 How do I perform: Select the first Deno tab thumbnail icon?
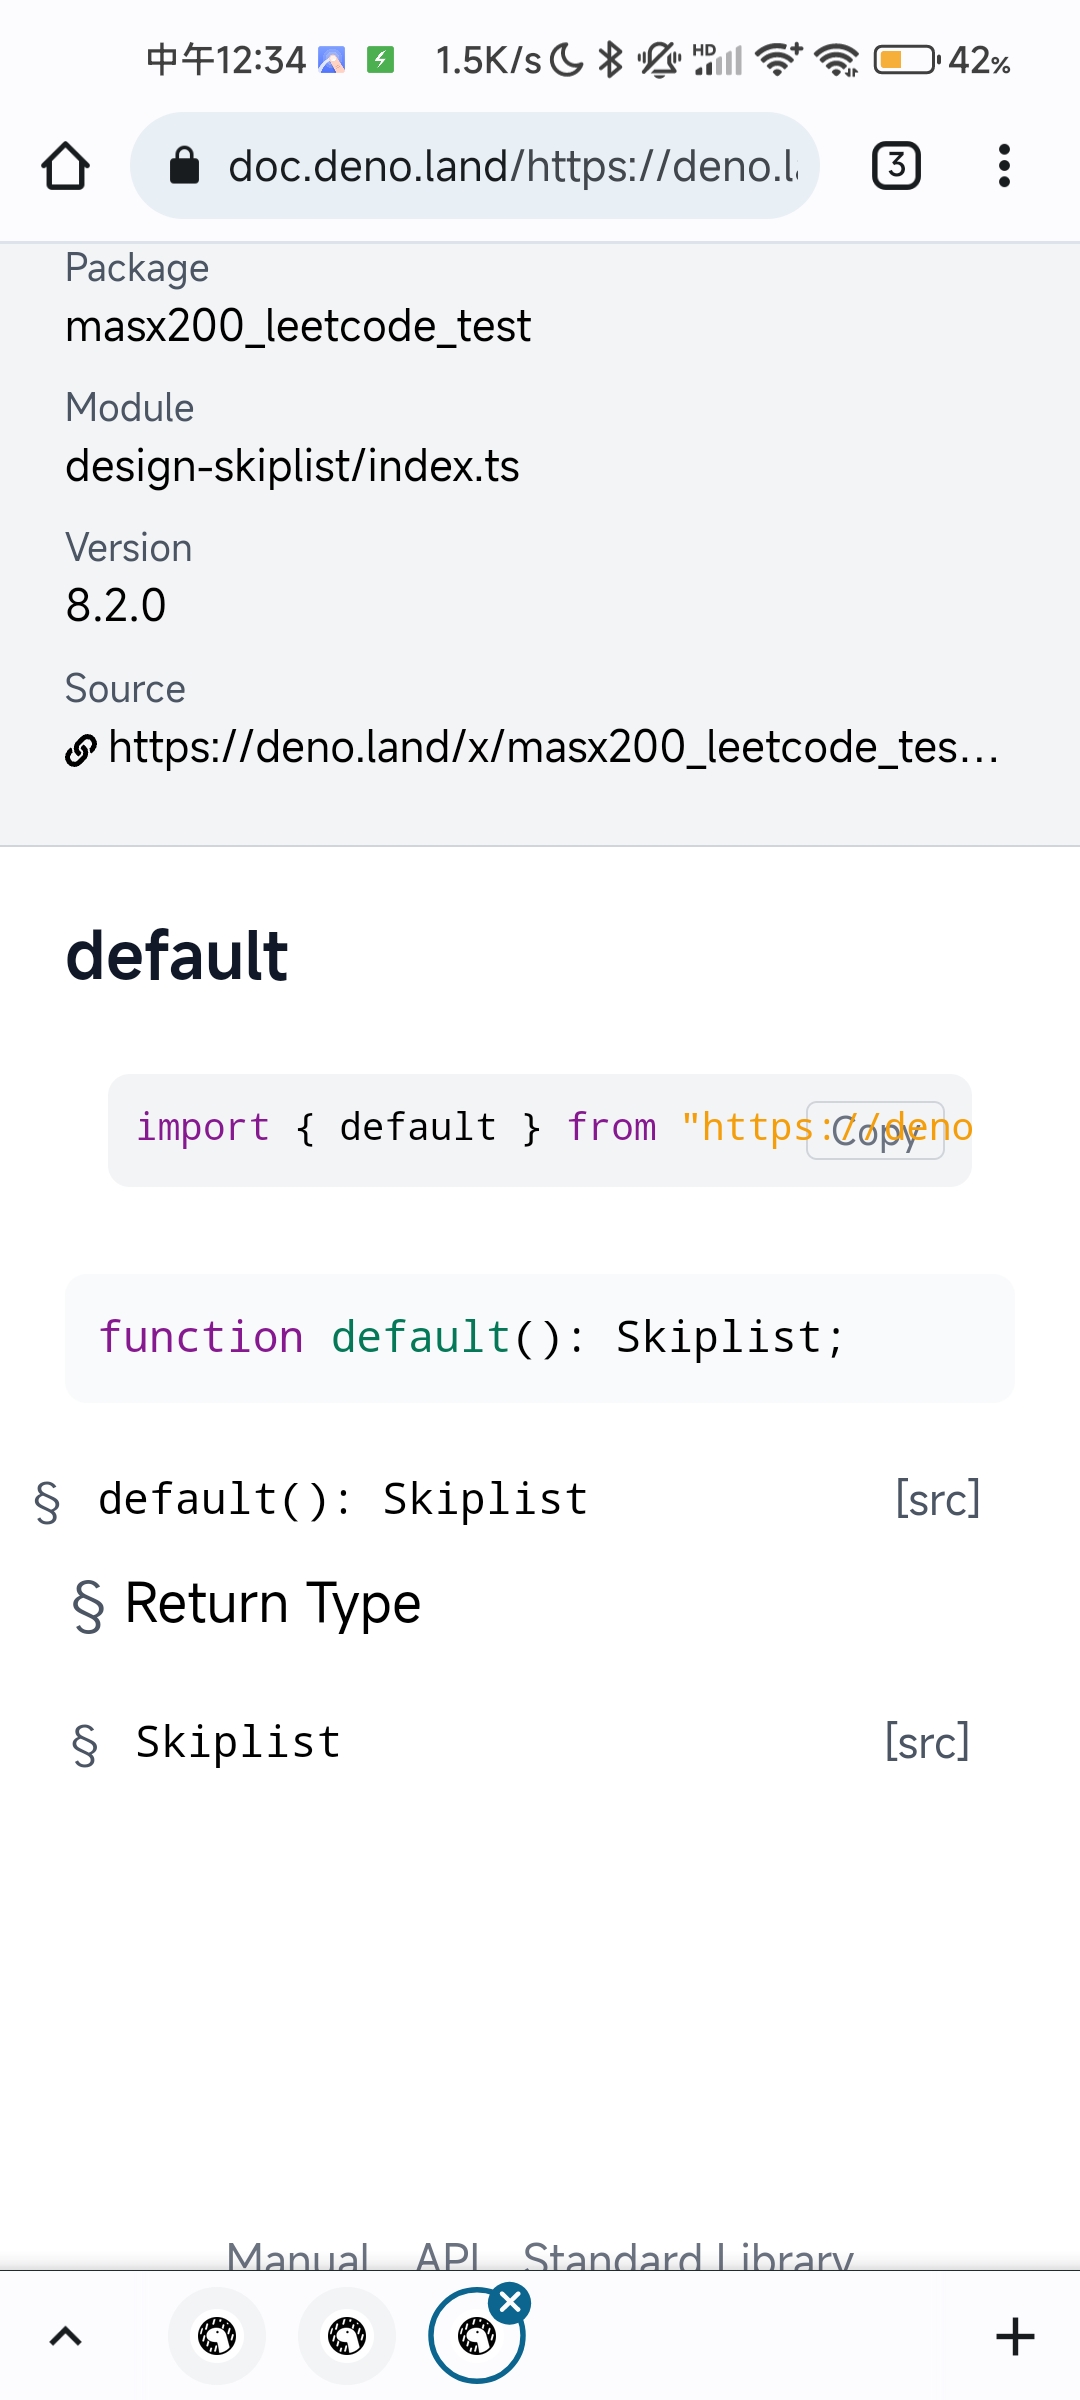pyautogui.click(x=217, y=2336)
